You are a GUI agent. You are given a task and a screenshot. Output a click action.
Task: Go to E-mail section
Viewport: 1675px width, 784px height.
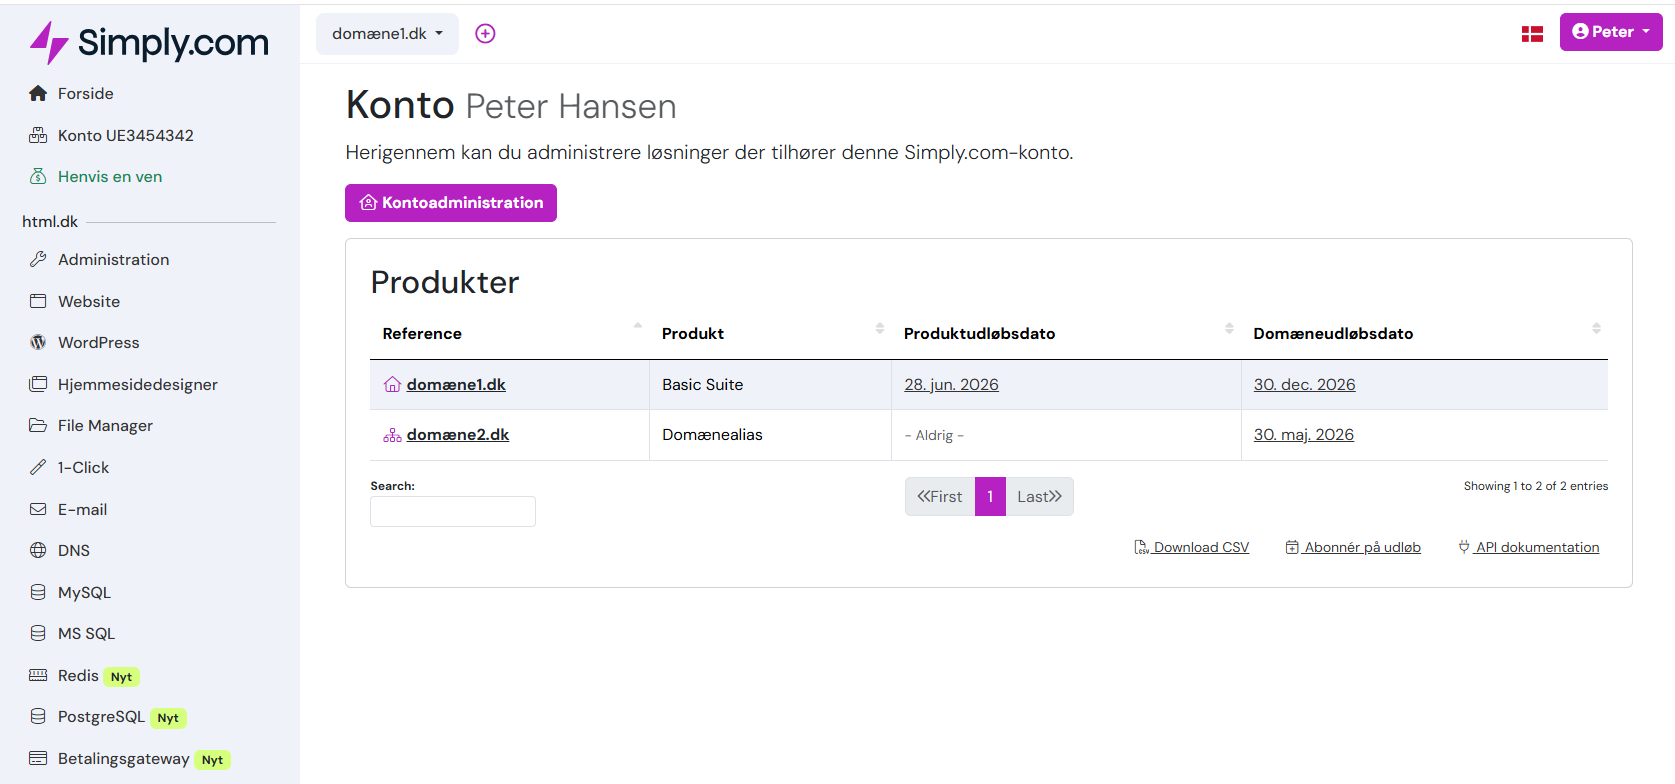[x=82, y=510]
